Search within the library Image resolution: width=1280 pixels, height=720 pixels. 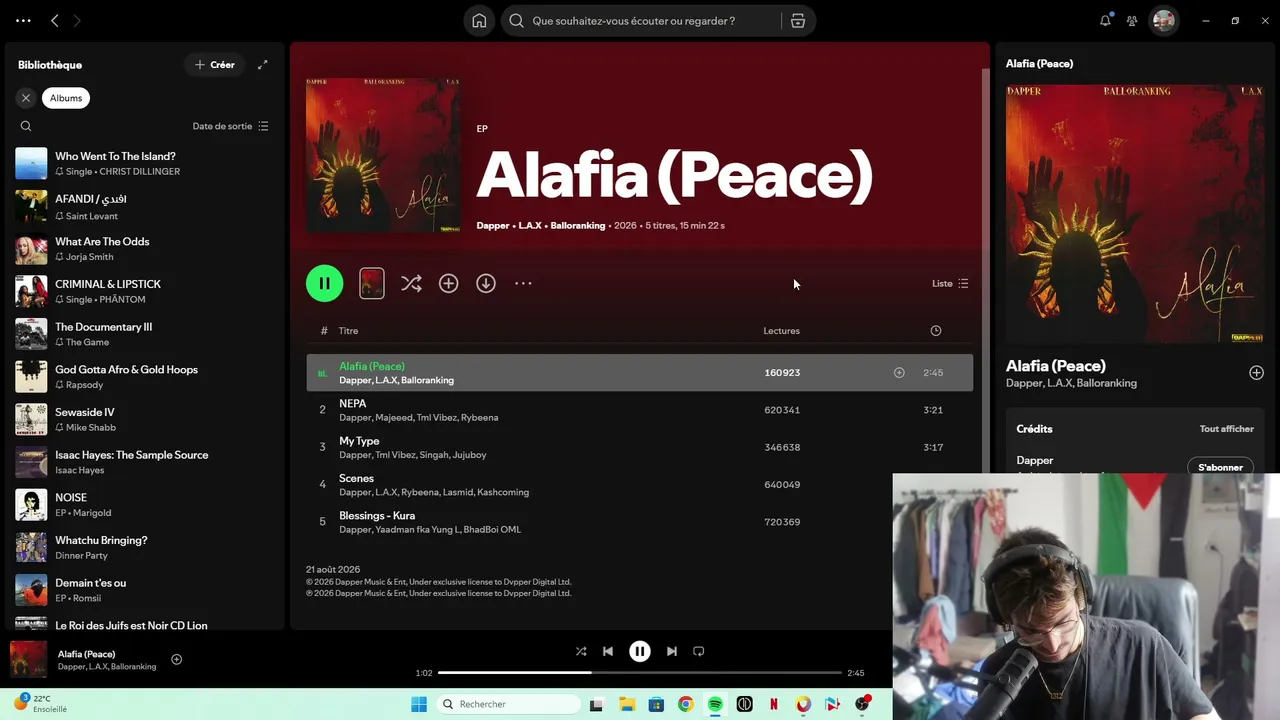coord(26,126)
